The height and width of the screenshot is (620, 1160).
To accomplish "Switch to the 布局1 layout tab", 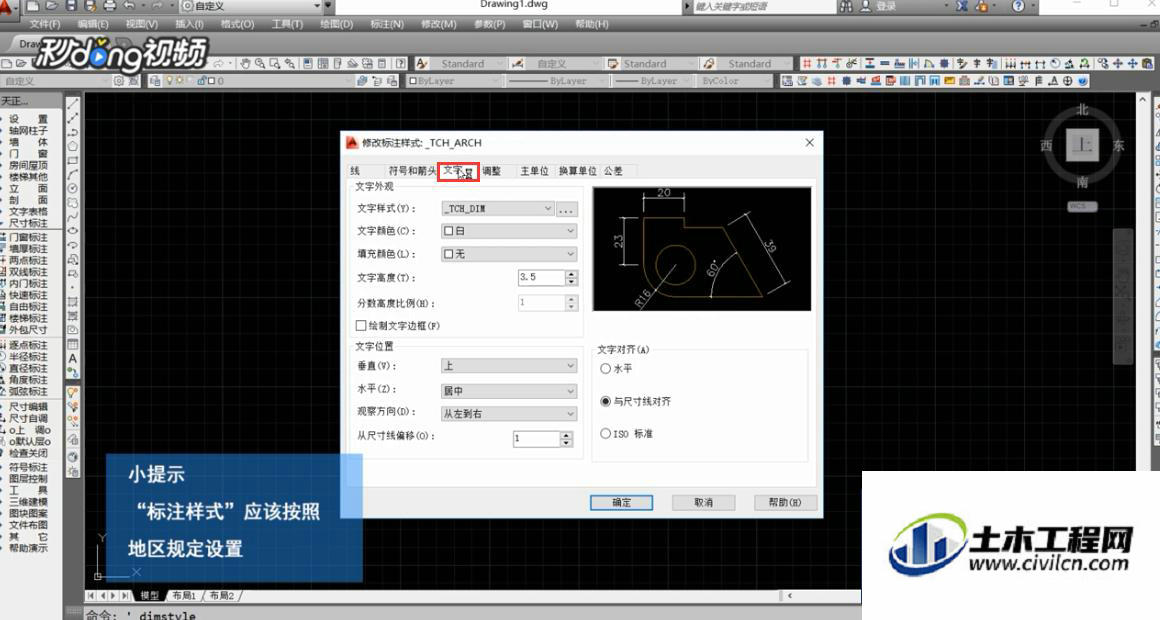I will [183, 595].
